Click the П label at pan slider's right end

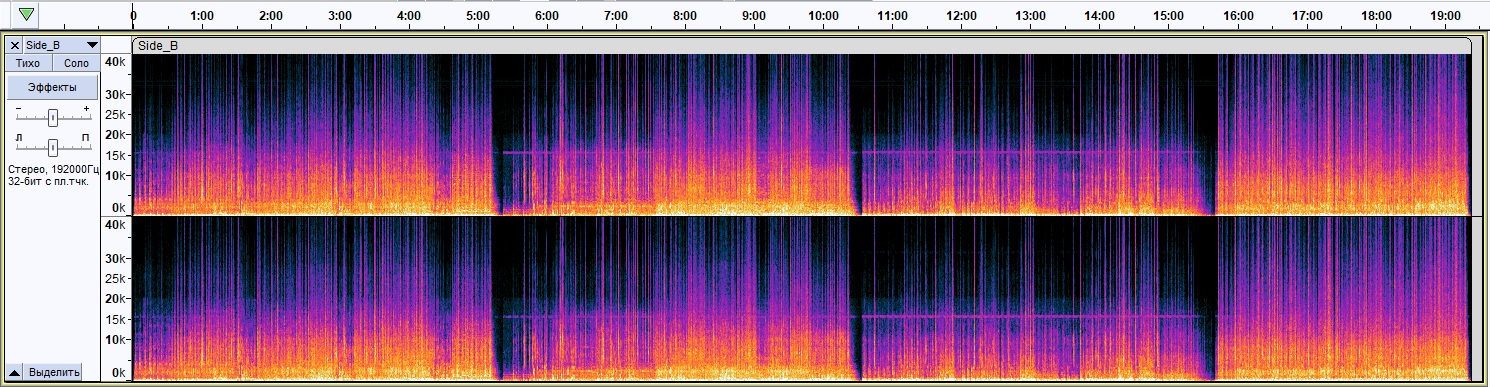(85, 137)
